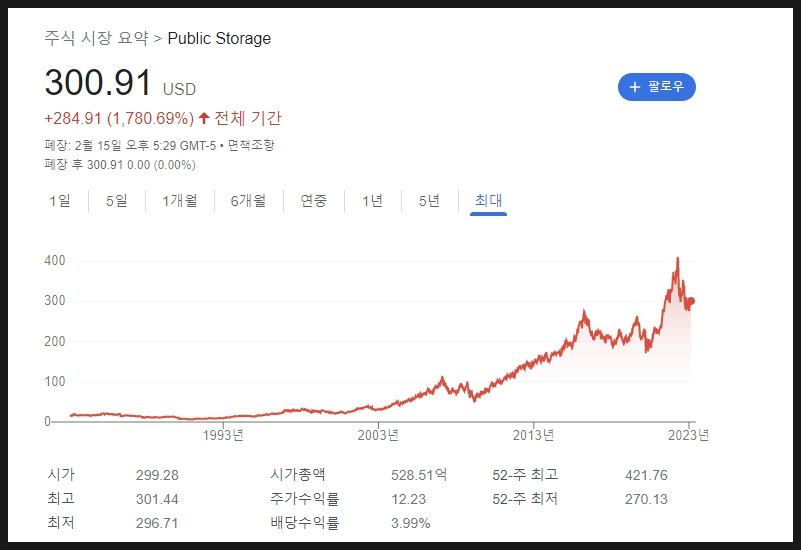Click the red current-price dot on chart
The image size is (801, 550).
point(691,301)
